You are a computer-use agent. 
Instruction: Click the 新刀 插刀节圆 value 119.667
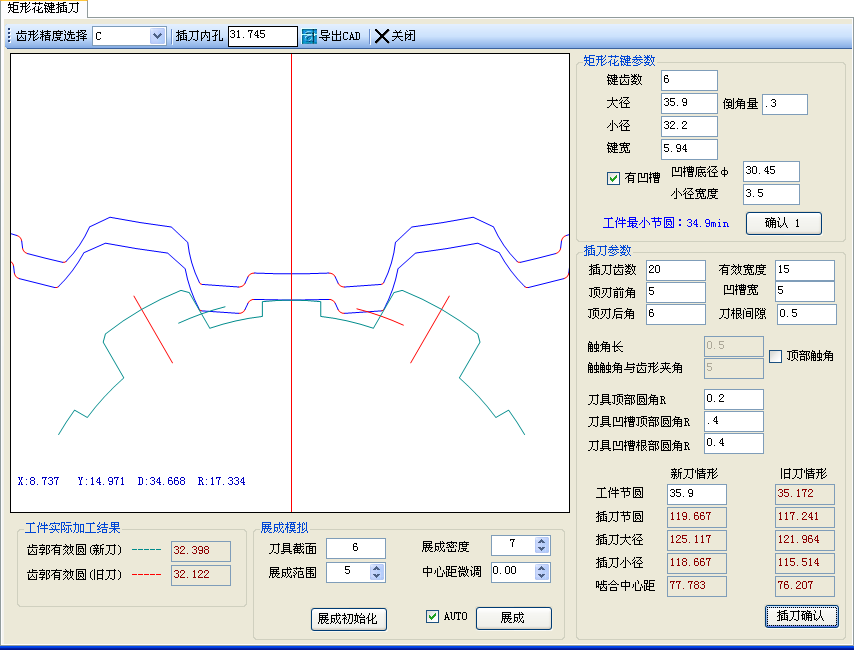[x=697, y=517]
